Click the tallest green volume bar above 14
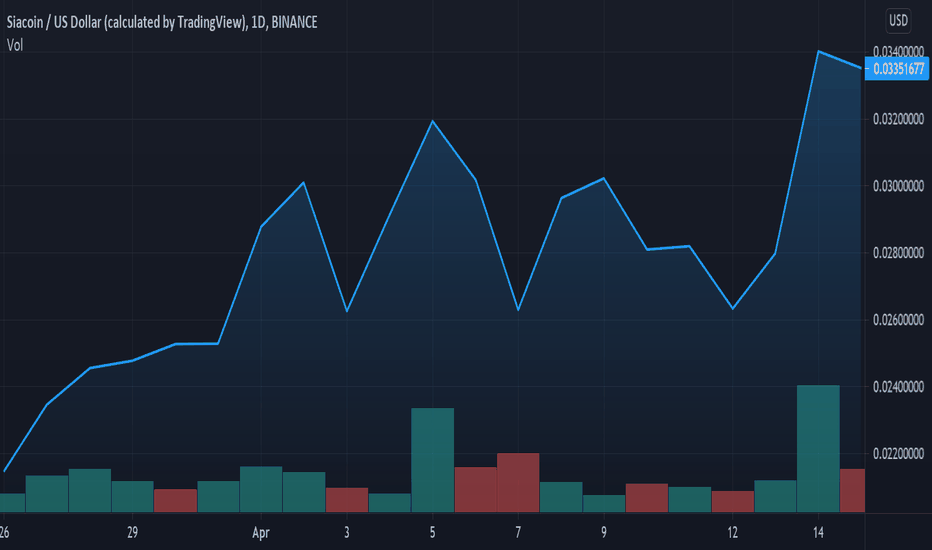932x550 pixels. point(818,449)
